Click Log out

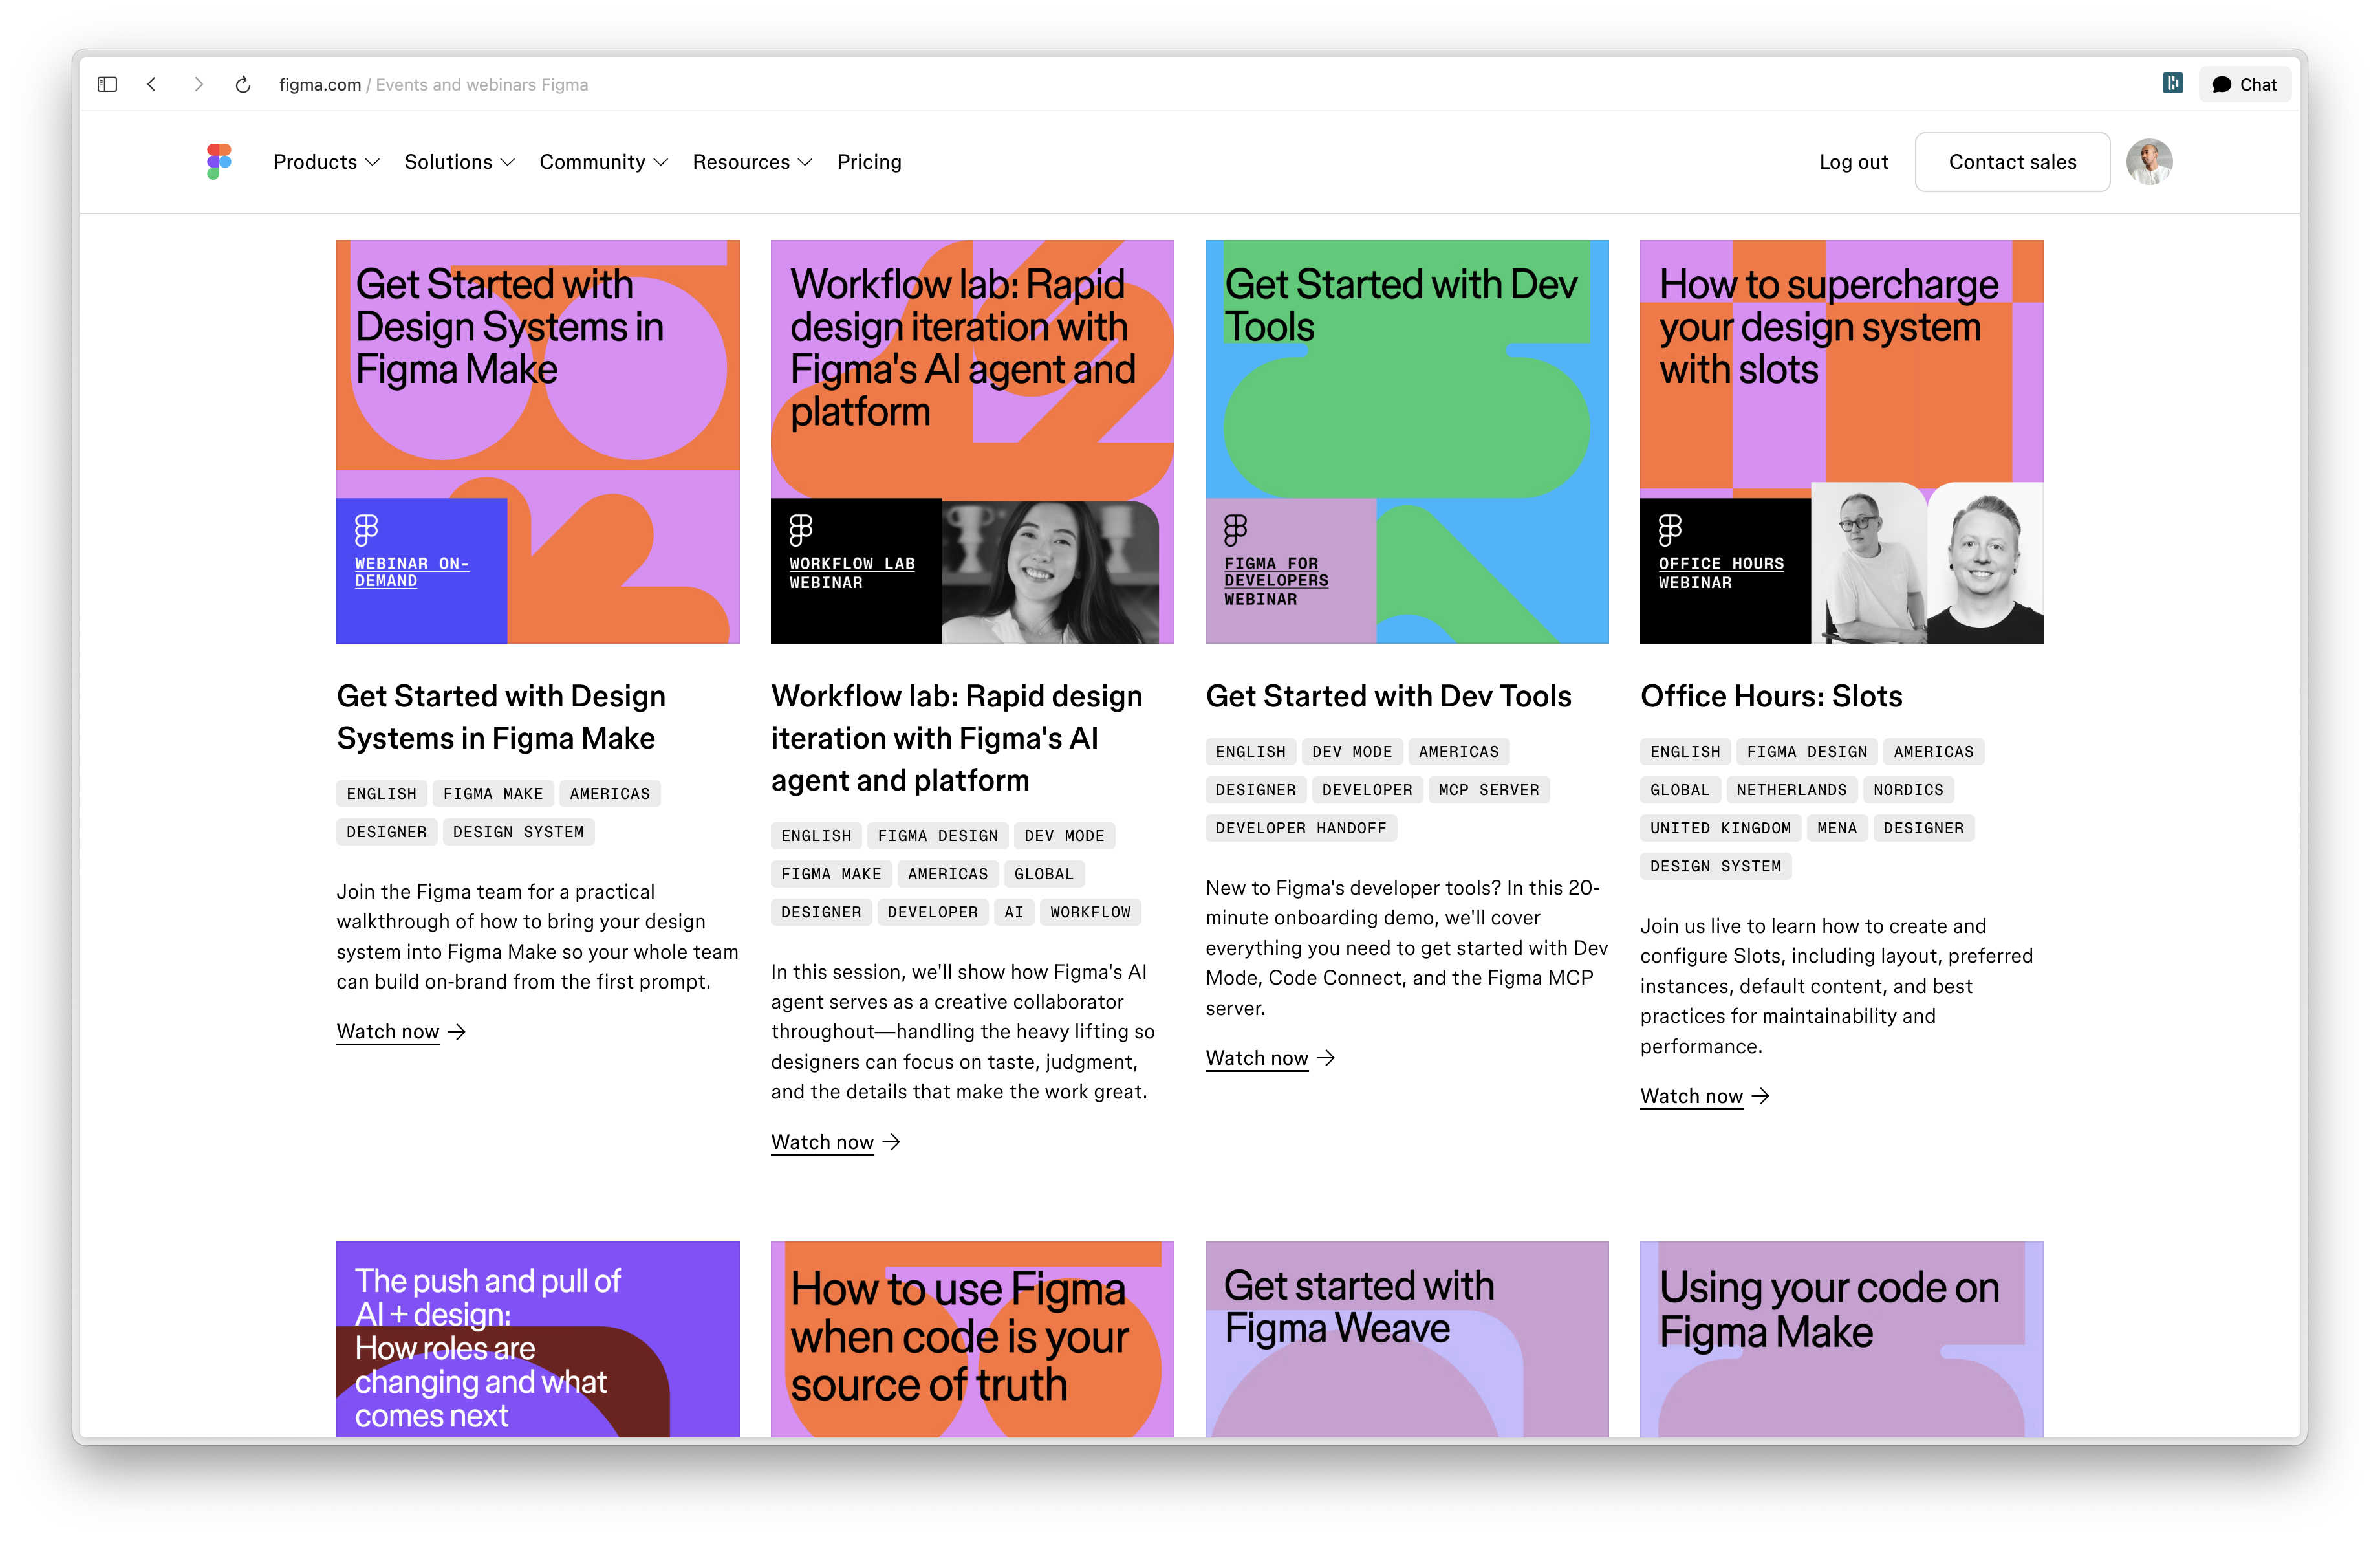coord(1853,162)
